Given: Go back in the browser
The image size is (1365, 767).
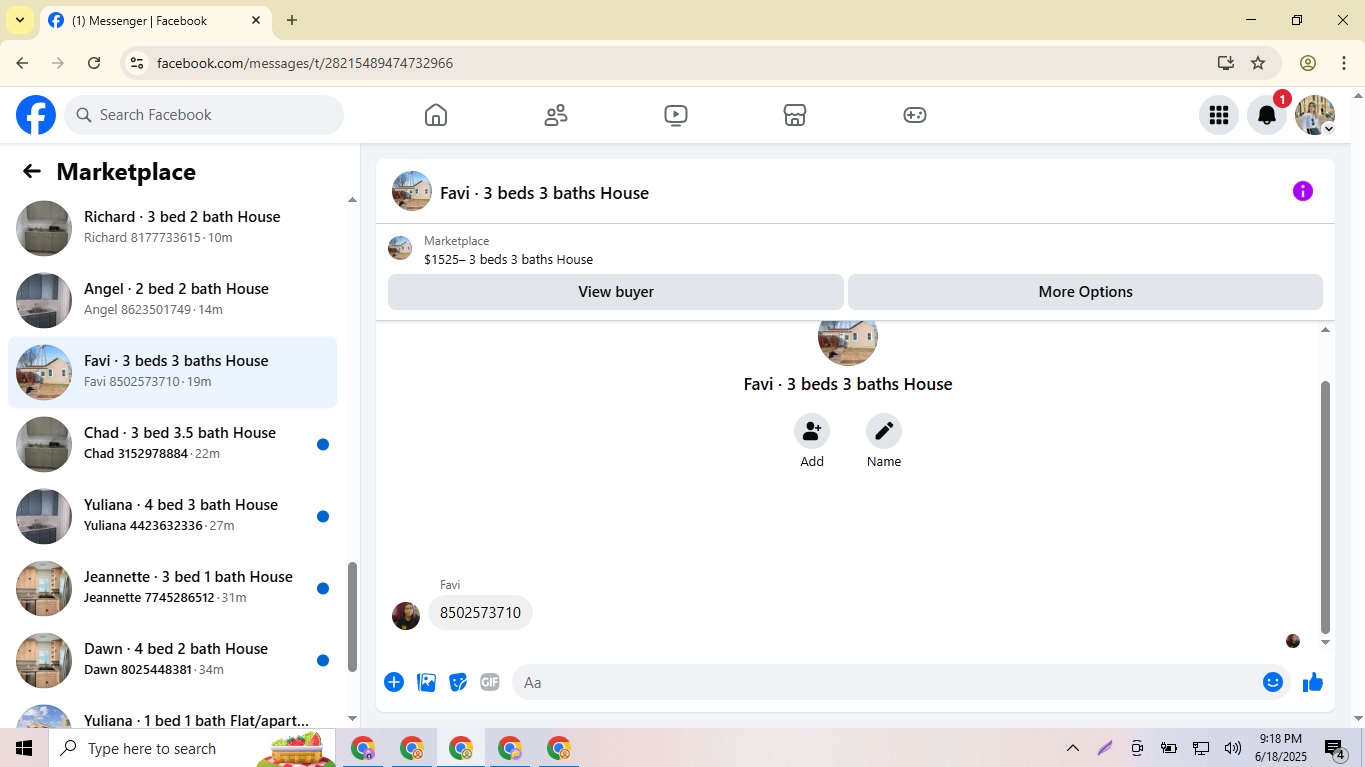Looking at the screenshot, I should click(x=22, y=63).
